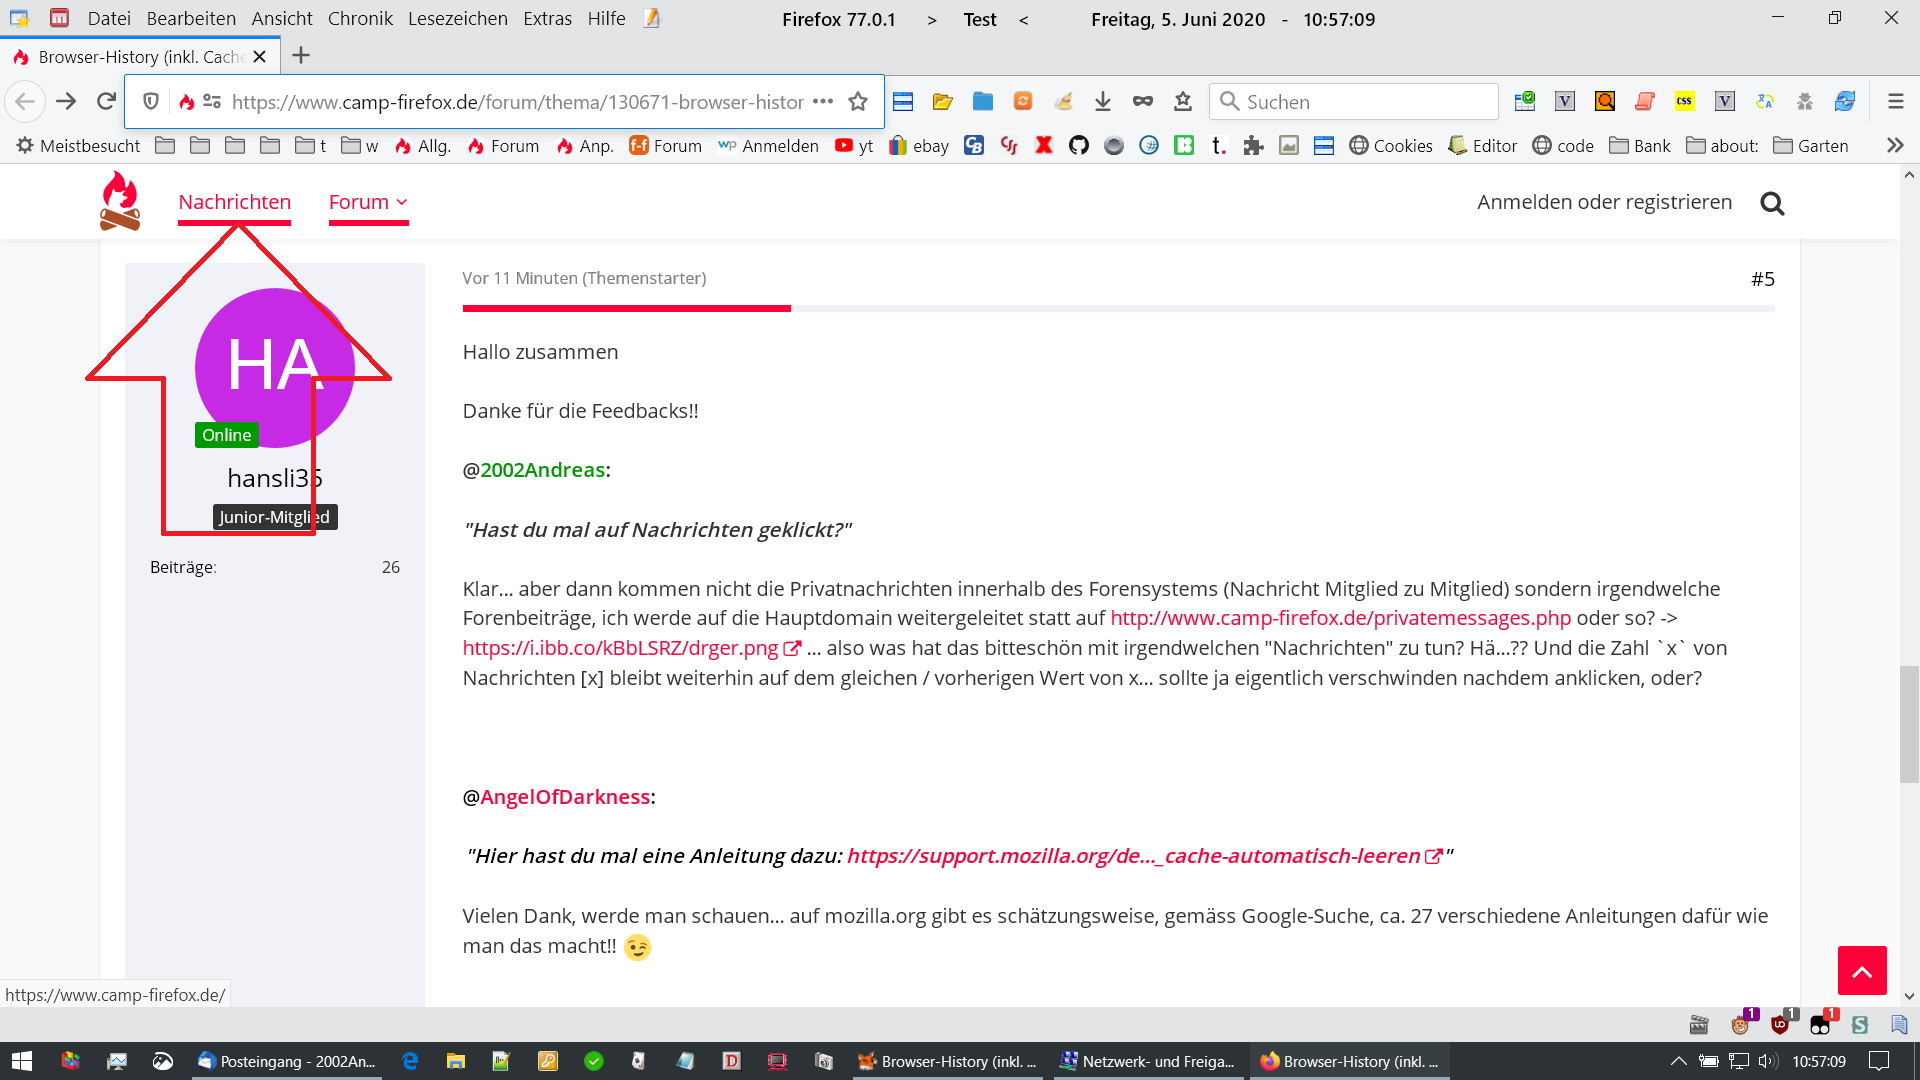The height and width of the screenshot is (1080, 1920).
Task: Open the Firefox hamburger menu
Action: pos(1895,101)
